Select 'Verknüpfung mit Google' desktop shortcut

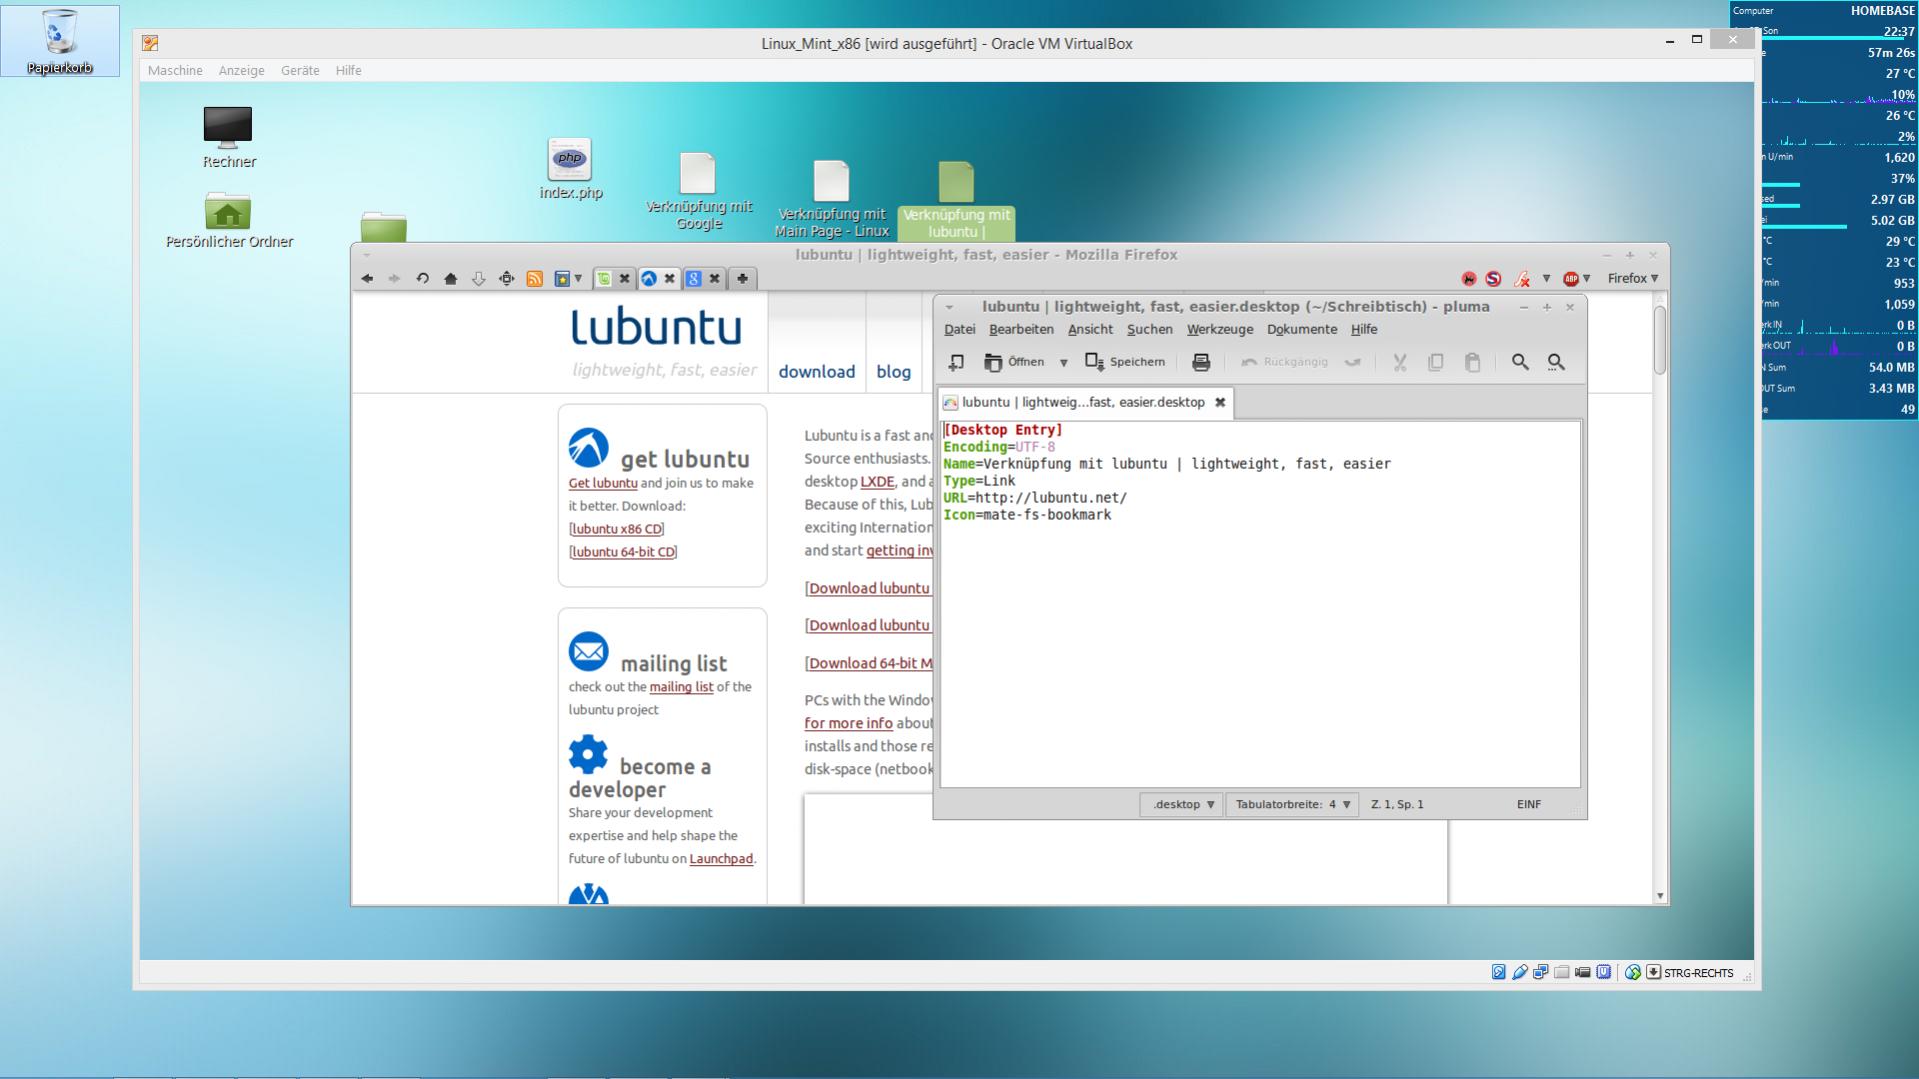point(698,192)
